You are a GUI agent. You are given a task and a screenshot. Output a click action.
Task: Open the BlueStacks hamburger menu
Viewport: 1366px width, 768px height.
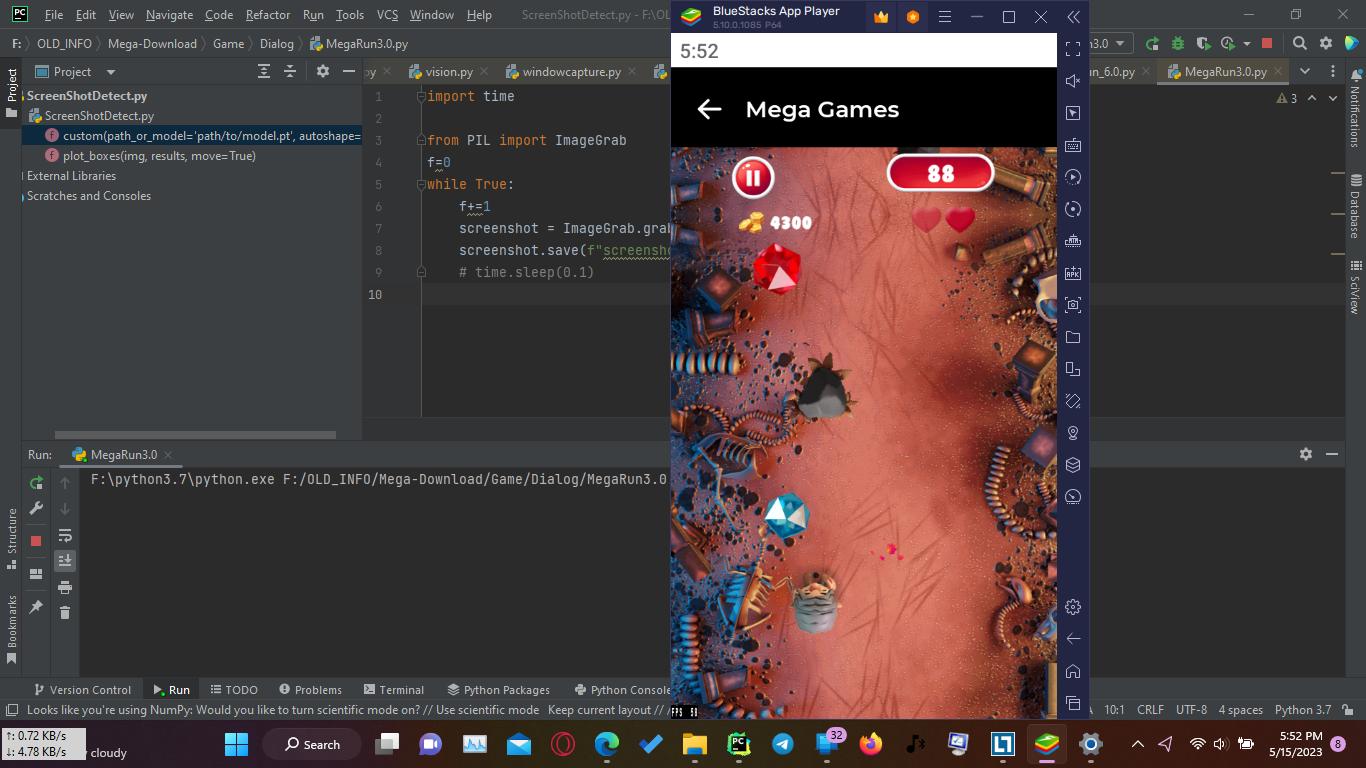(944, 17)
